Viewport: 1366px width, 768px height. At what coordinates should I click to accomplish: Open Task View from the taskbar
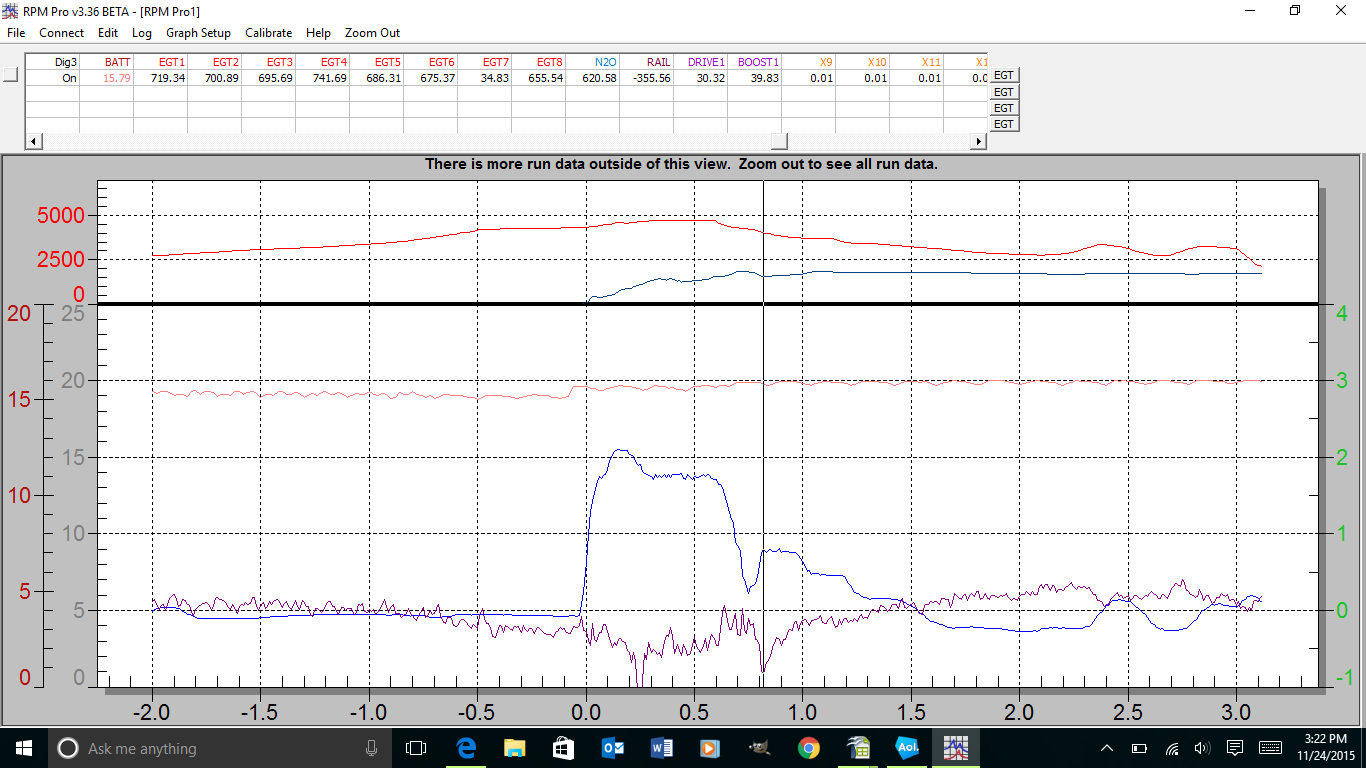[x=416, y=747]
